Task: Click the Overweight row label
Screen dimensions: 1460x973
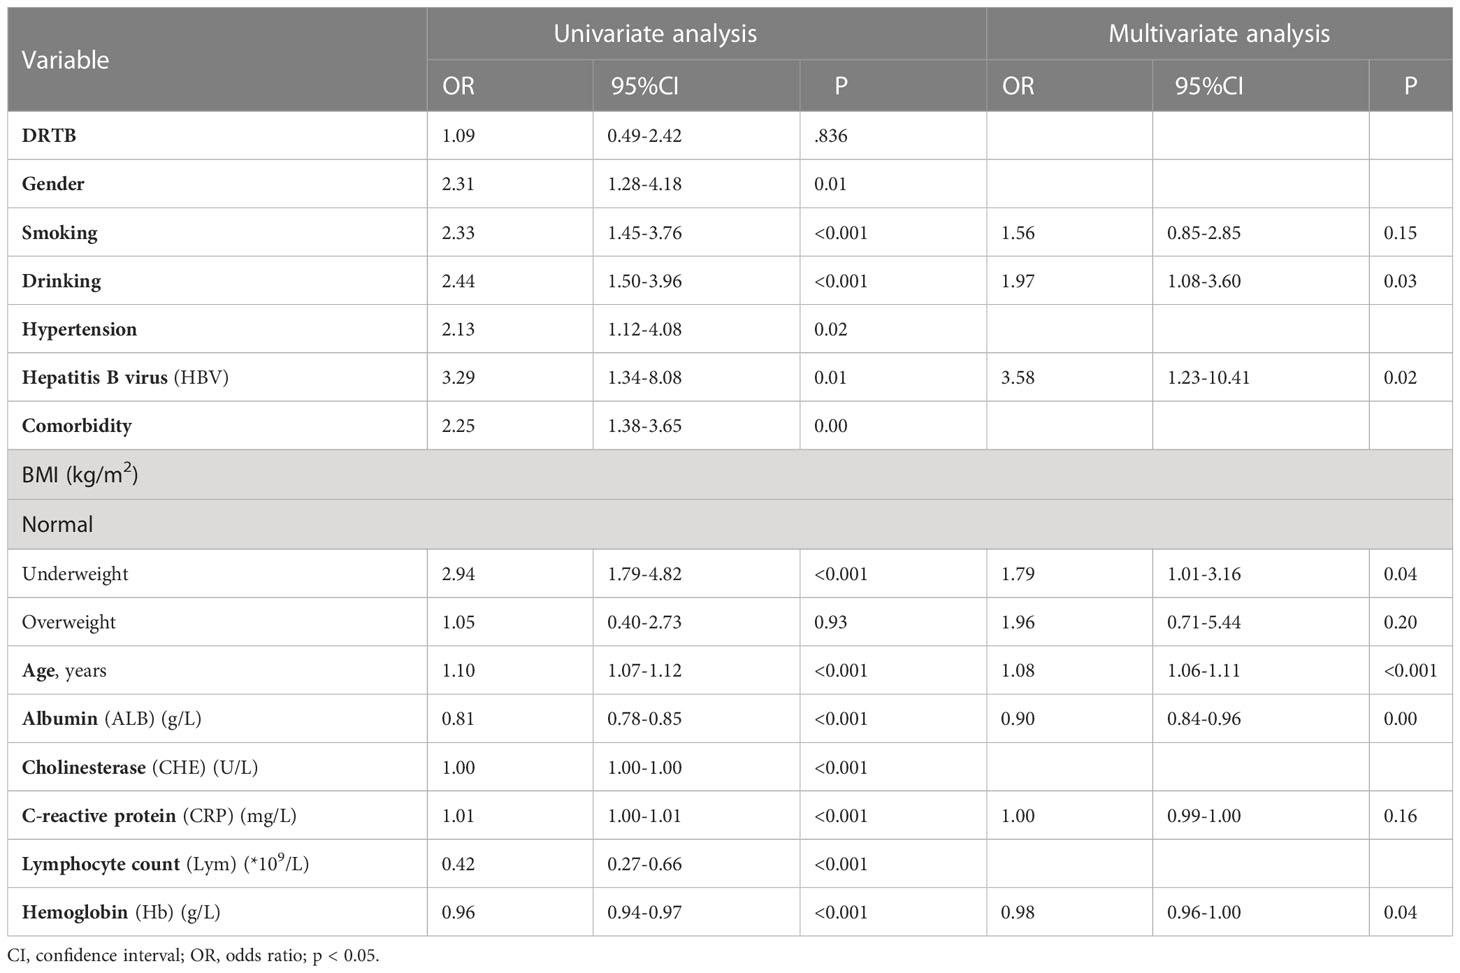Action: (x=69, y=622)
